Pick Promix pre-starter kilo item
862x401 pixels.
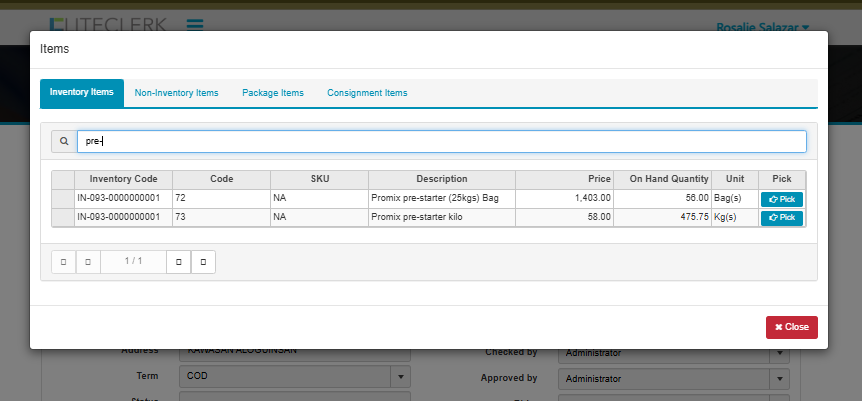click(x=782, y=218)
